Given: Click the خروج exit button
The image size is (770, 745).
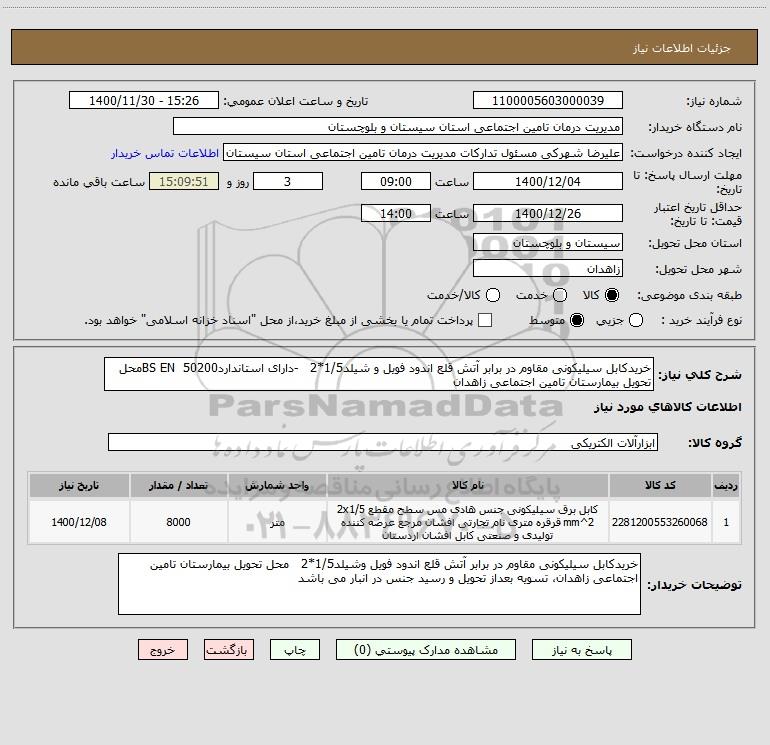Looking at the screenshot, I should pos(163,650).
